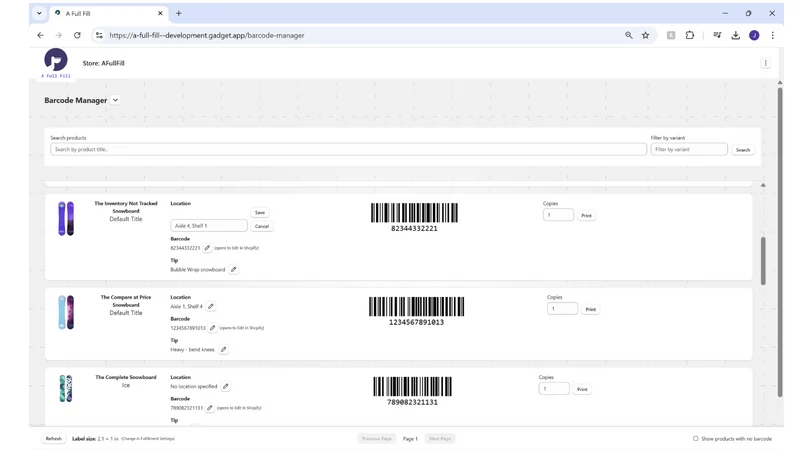
Task: Click the Inventory Not Tracked Snowboard thumbnail
Action: (x=66, y=218)
